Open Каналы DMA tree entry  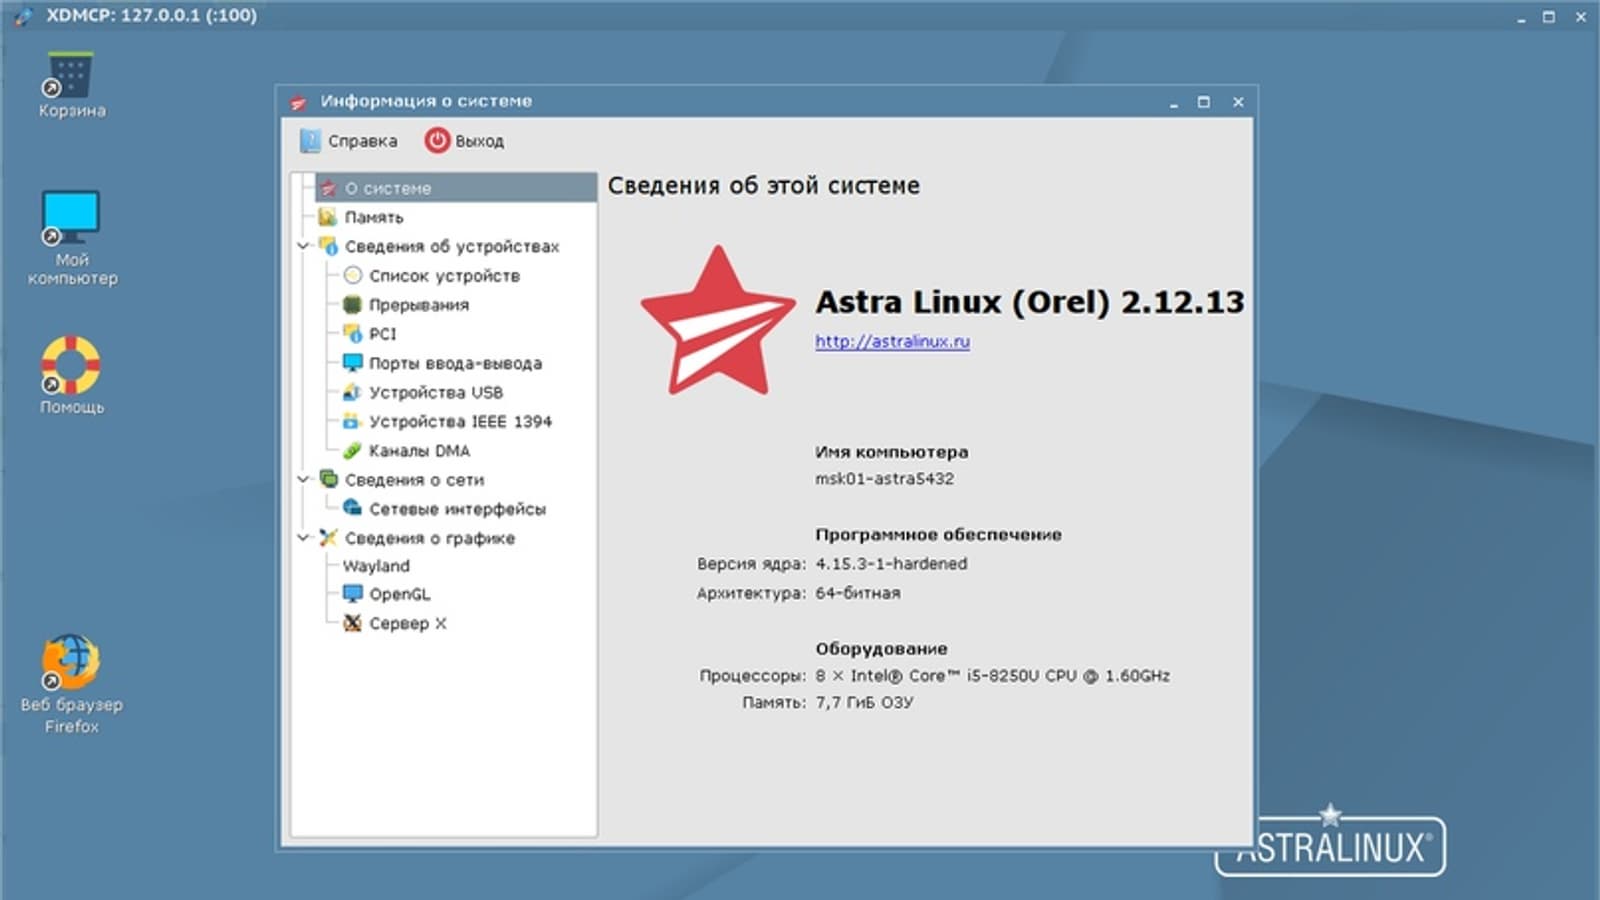click(x=419, y=450)
